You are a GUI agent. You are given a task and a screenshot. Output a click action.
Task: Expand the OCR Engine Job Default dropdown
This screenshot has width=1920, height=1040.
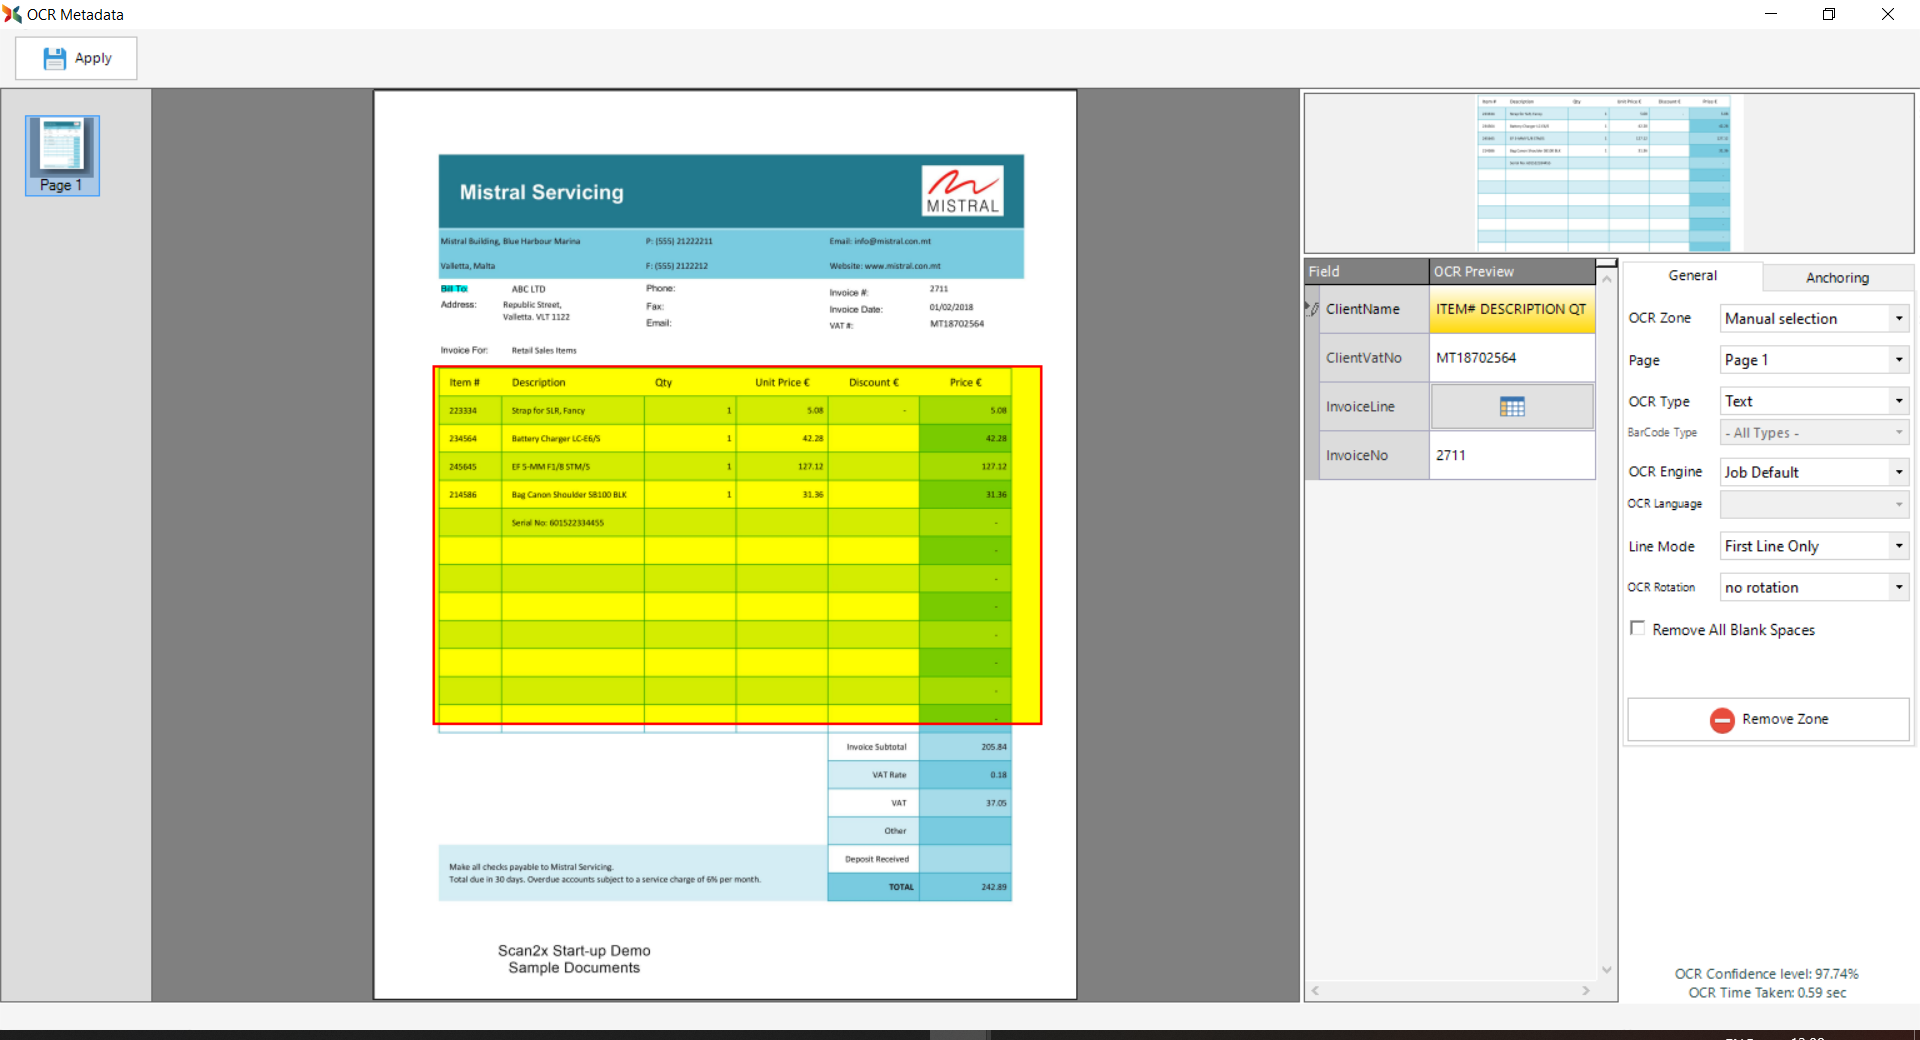(x=1898, y=472)
